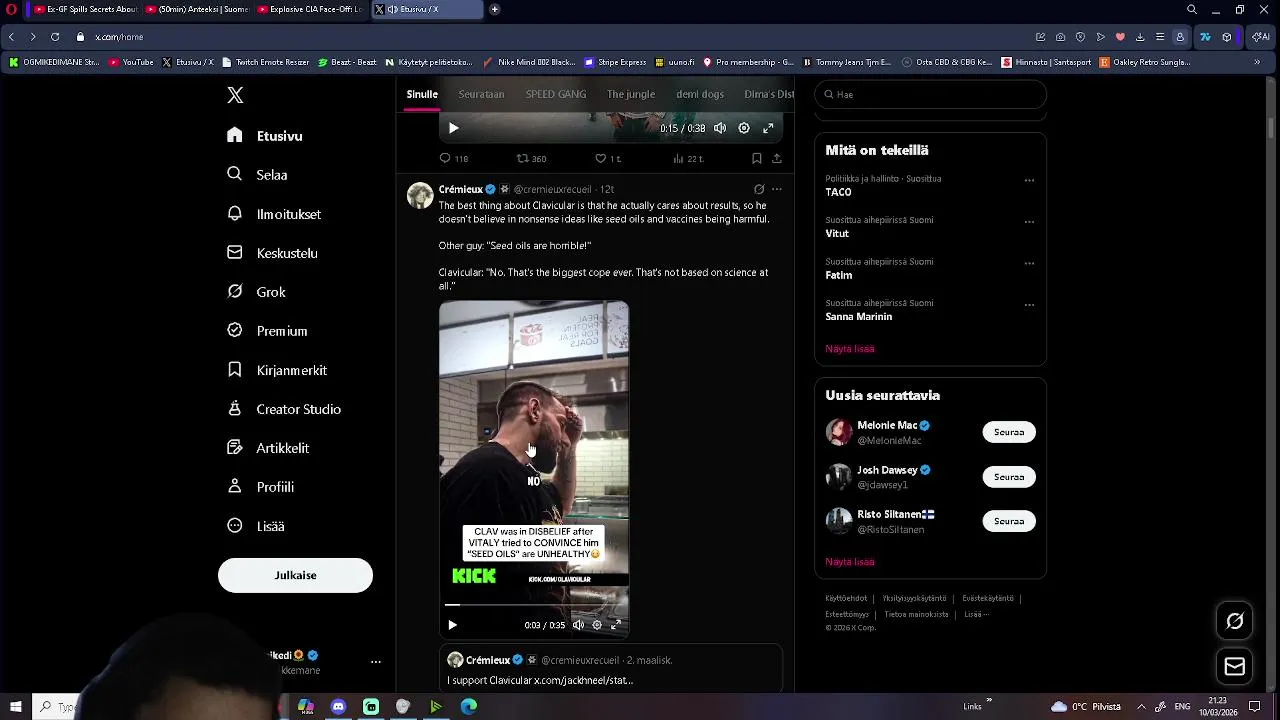Click the Artikkelit sidebar icon
The width and height of the screenshot is (1280, 720).
235,448
